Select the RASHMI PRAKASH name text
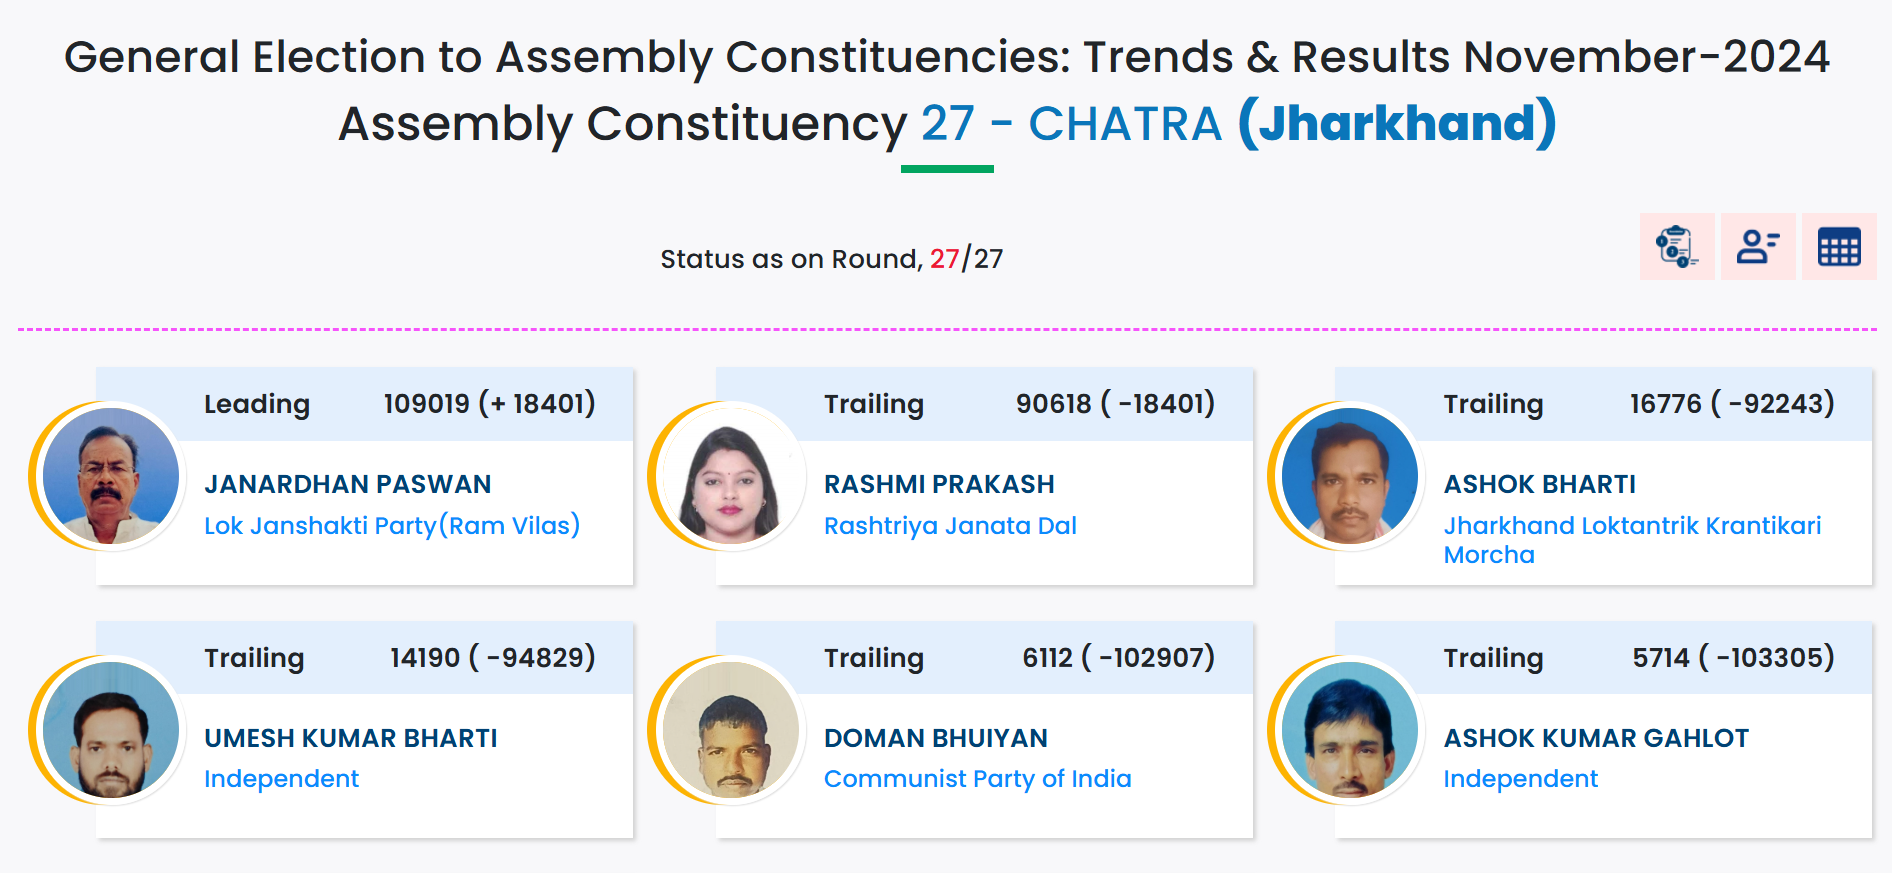1892x873 pixels. point(939,484)
